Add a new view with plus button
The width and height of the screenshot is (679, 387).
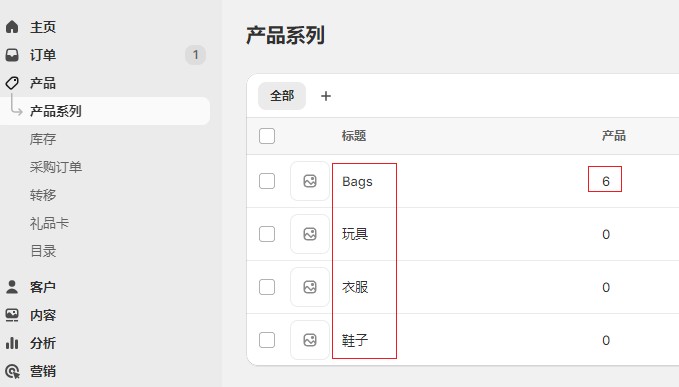coord(326,96)
